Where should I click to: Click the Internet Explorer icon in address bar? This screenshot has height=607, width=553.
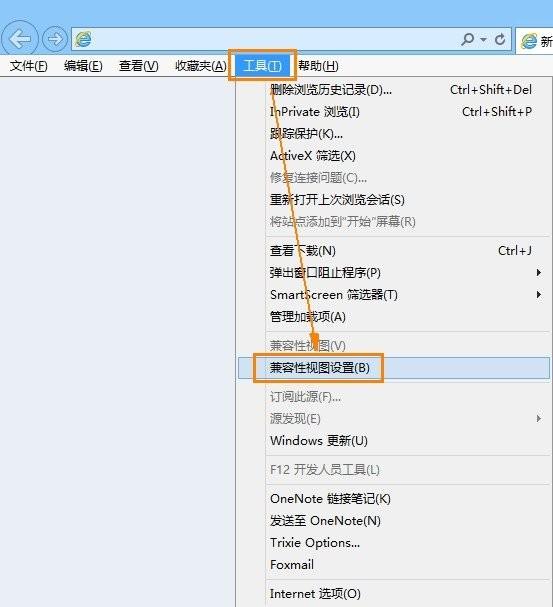[x=84, y=39]
